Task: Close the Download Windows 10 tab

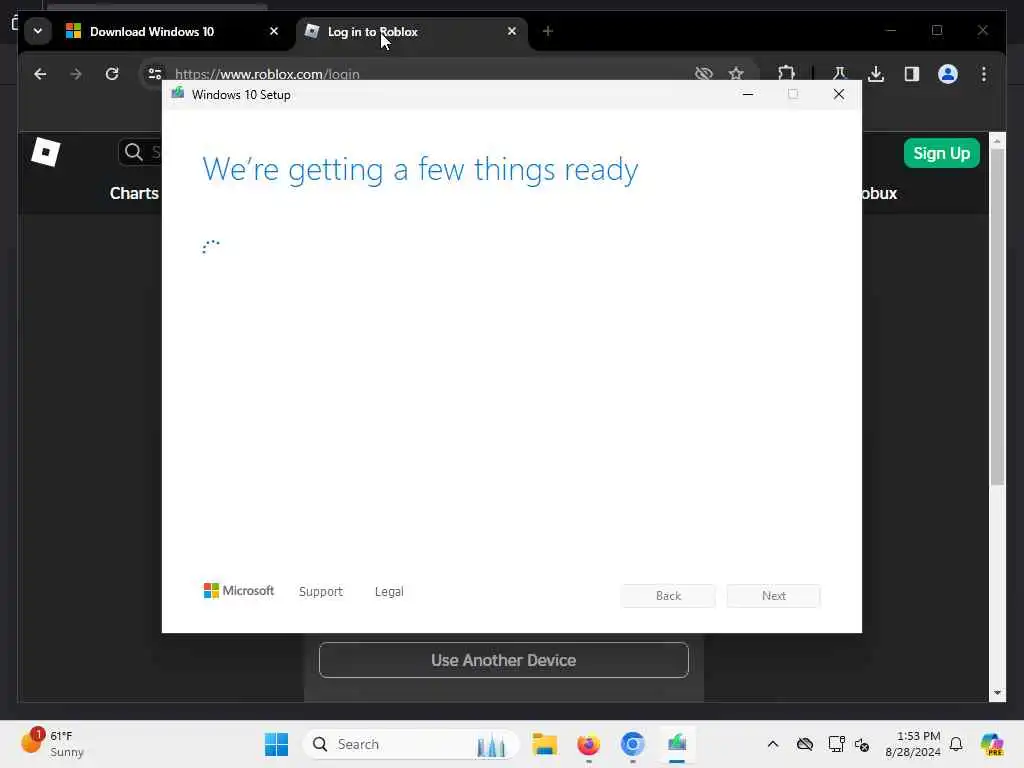Action: tap(274, 31)
